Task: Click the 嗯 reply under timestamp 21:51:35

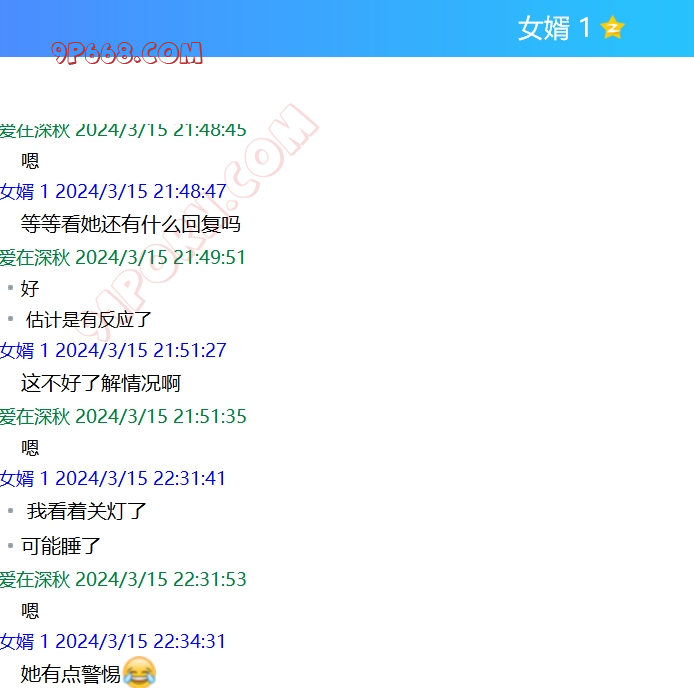Action: 30,448
